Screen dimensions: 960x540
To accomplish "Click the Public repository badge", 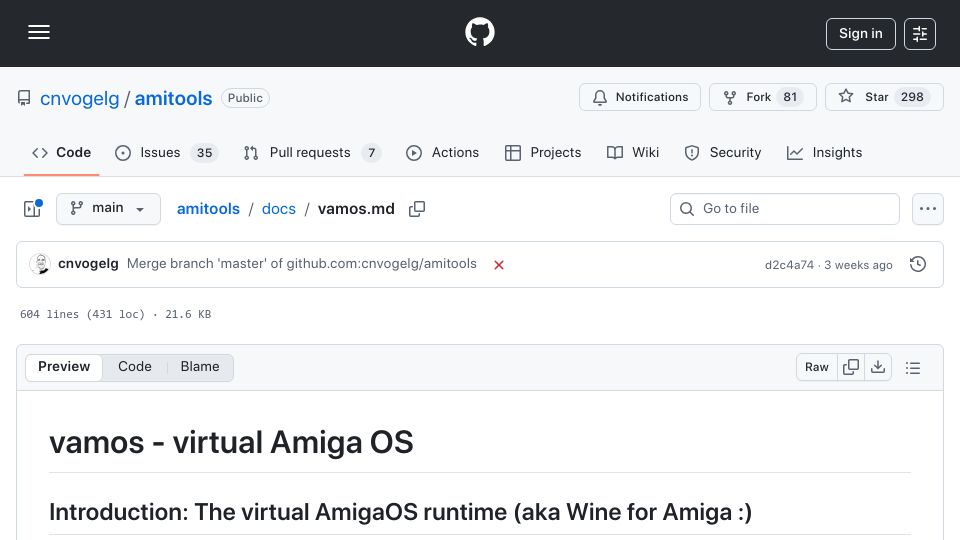I will click(x=245, y=98).
